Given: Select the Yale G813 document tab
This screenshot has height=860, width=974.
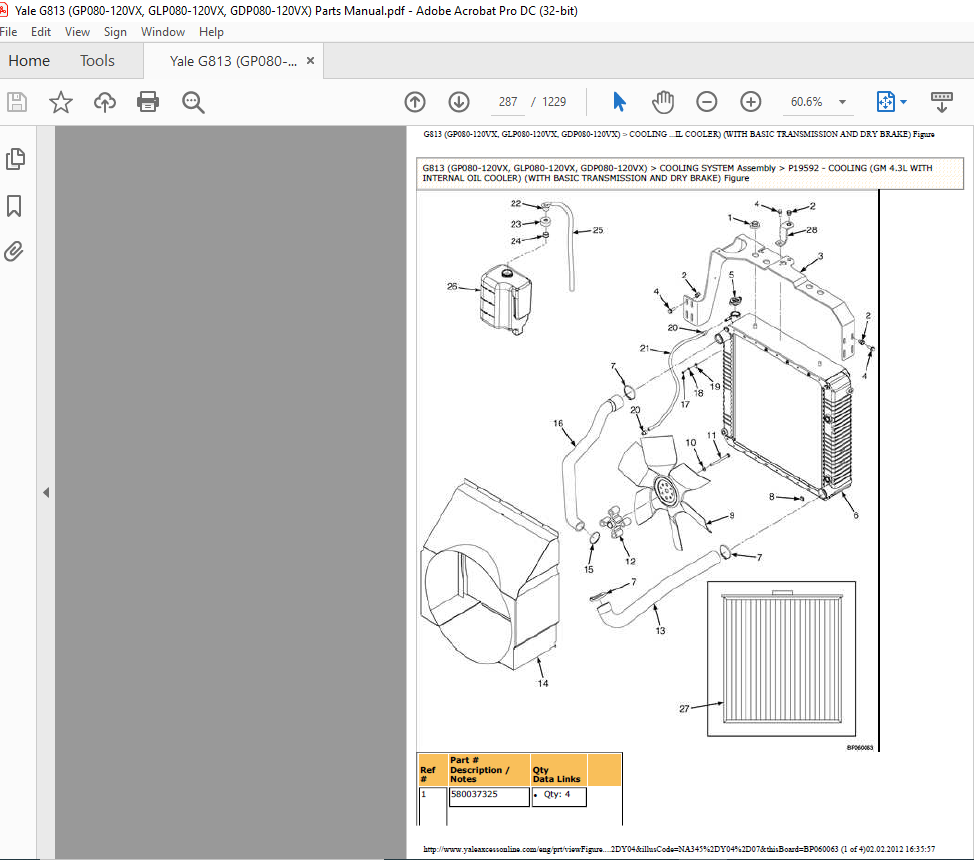Looking at the screenshot, I should click(233, 61).
